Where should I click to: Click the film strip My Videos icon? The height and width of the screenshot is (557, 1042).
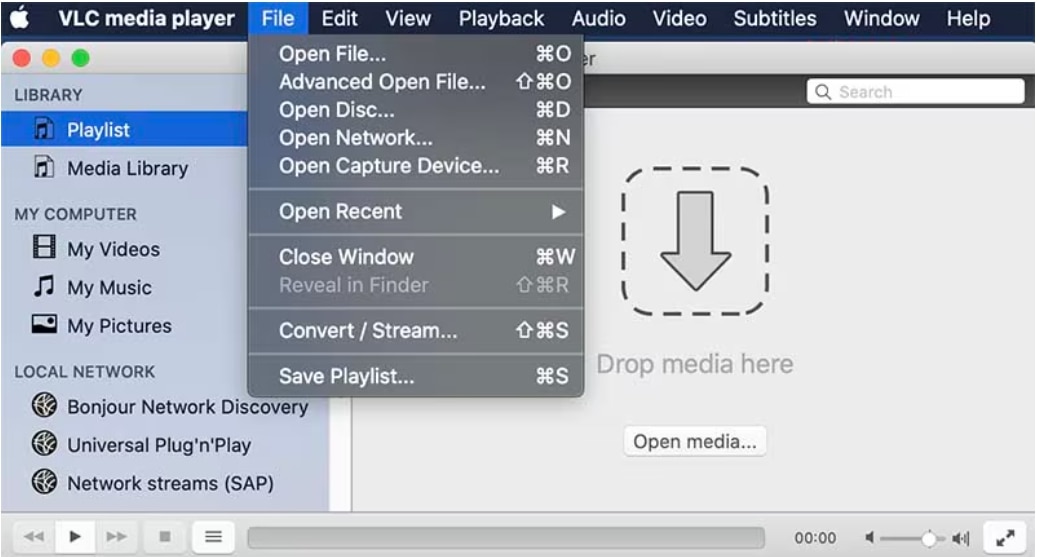(45, 247)
